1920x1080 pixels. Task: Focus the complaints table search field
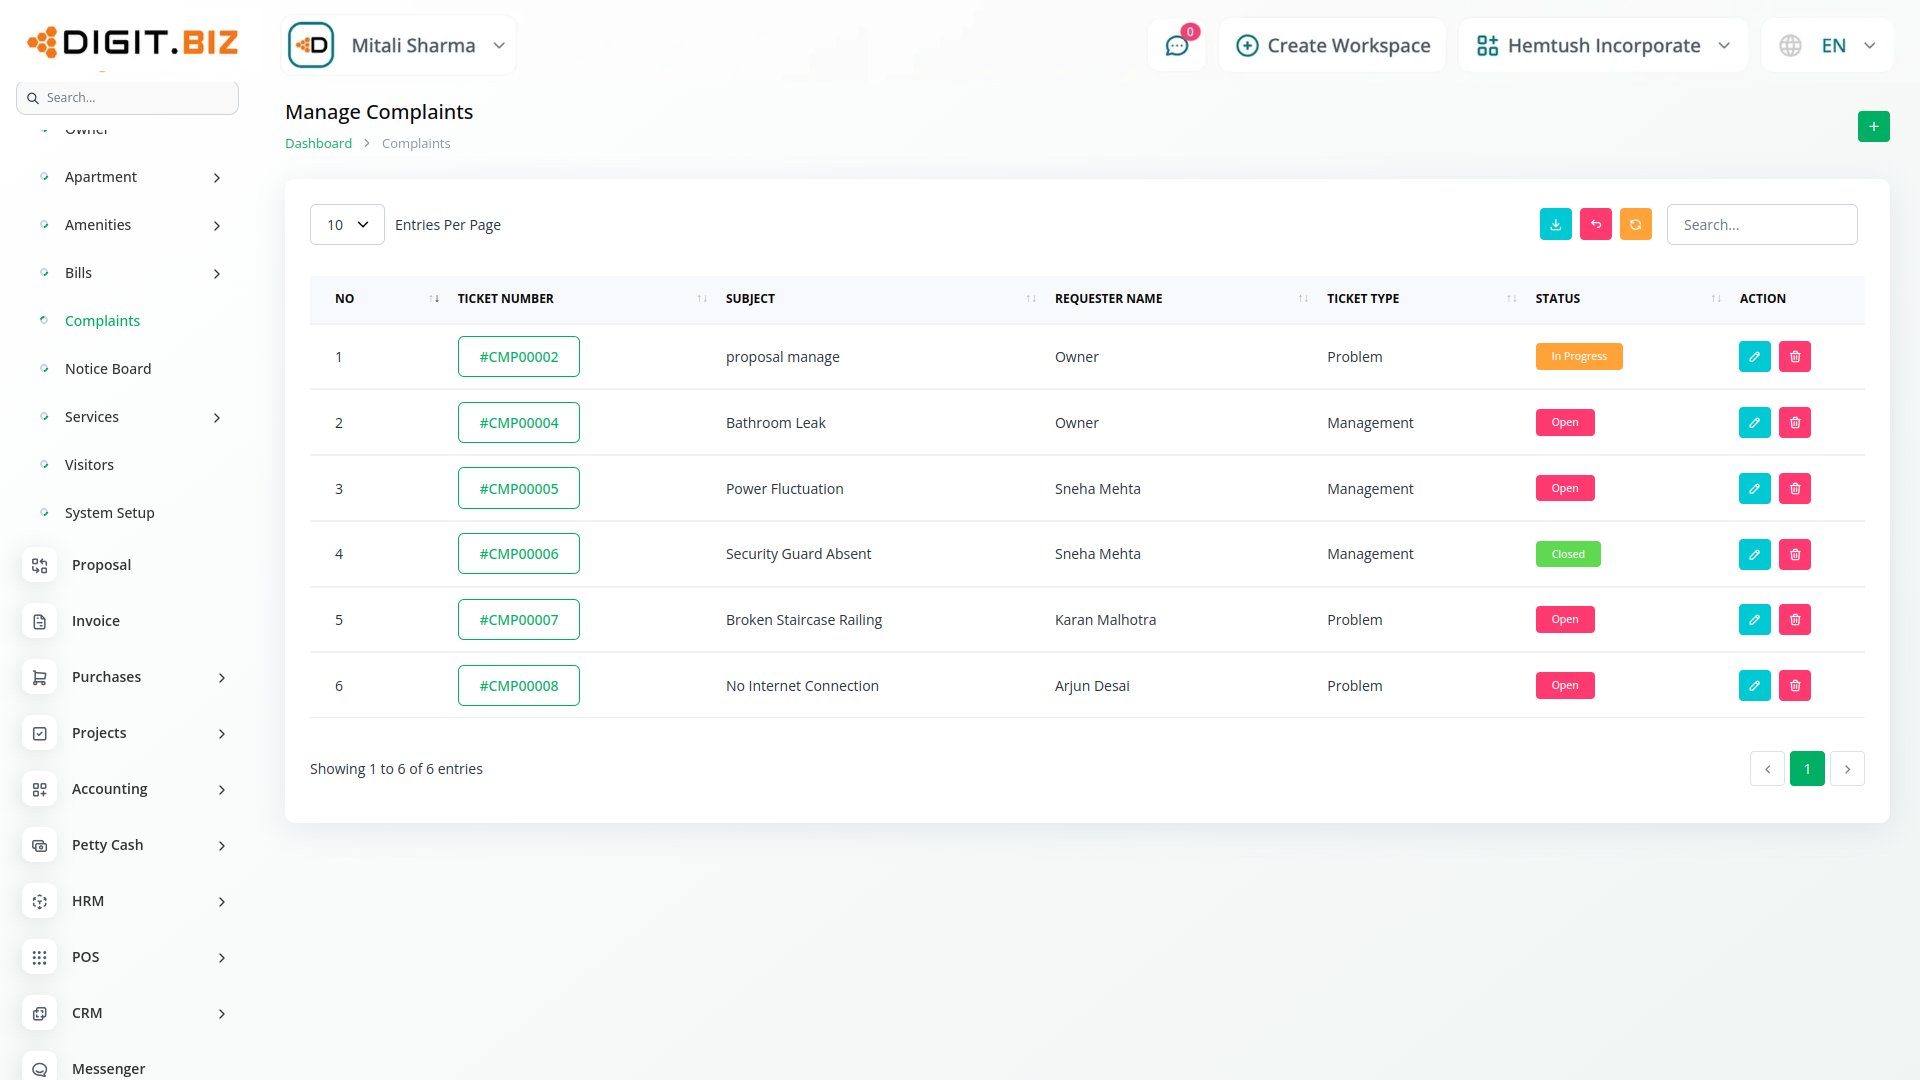coord(1761,225)
